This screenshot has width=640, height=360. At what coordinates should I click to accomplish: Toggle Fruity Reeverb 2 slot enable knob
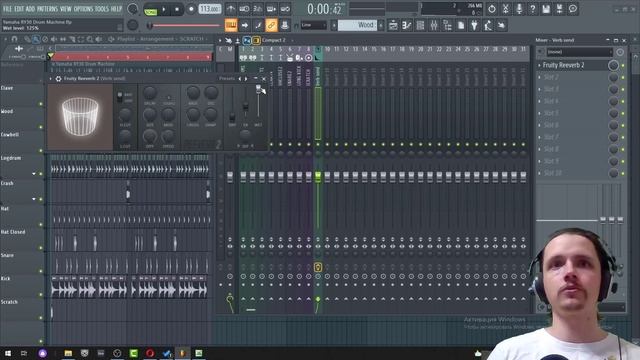613,65
